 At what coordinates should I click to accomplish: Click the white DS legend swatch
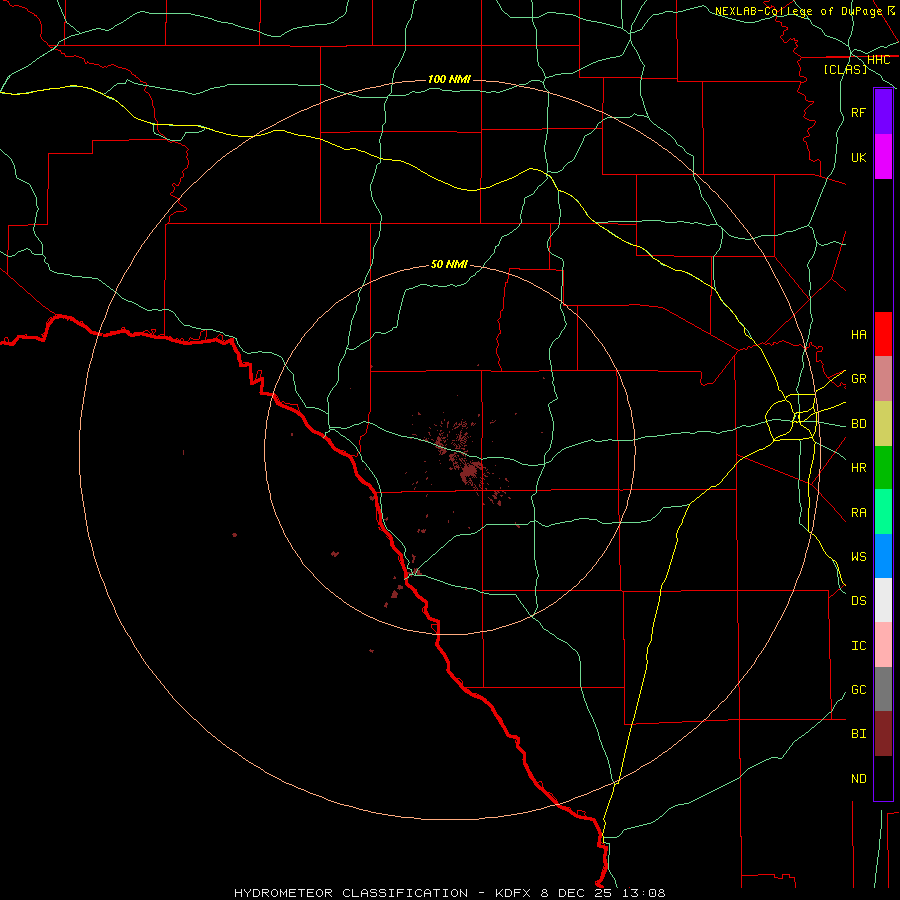[883, 600]
